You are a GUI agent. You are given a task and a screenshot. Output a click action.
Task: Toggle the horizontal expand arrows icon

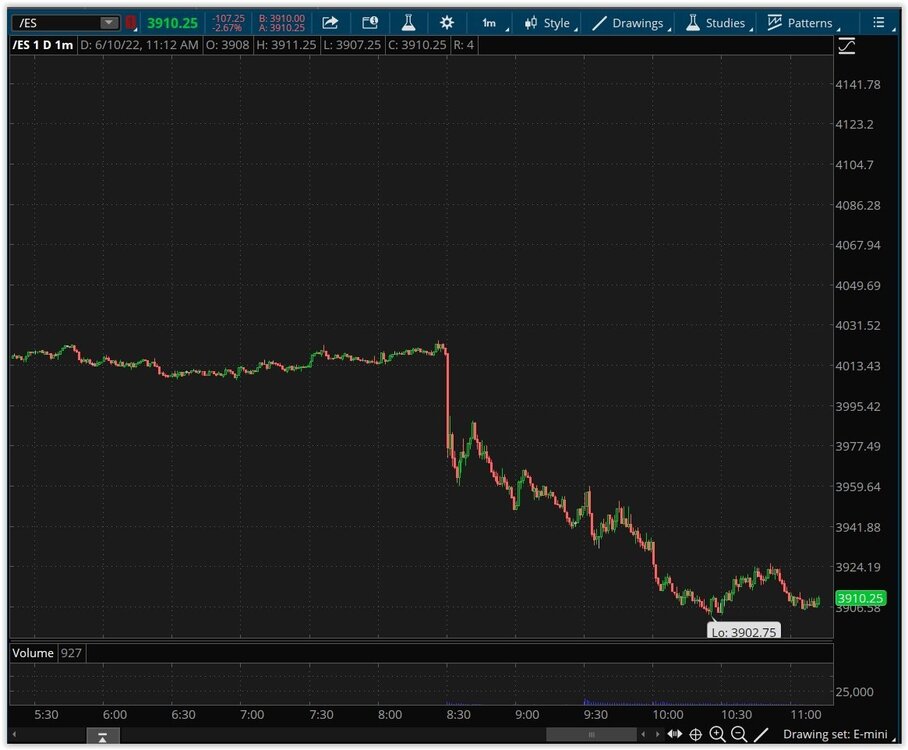point(675,735)
